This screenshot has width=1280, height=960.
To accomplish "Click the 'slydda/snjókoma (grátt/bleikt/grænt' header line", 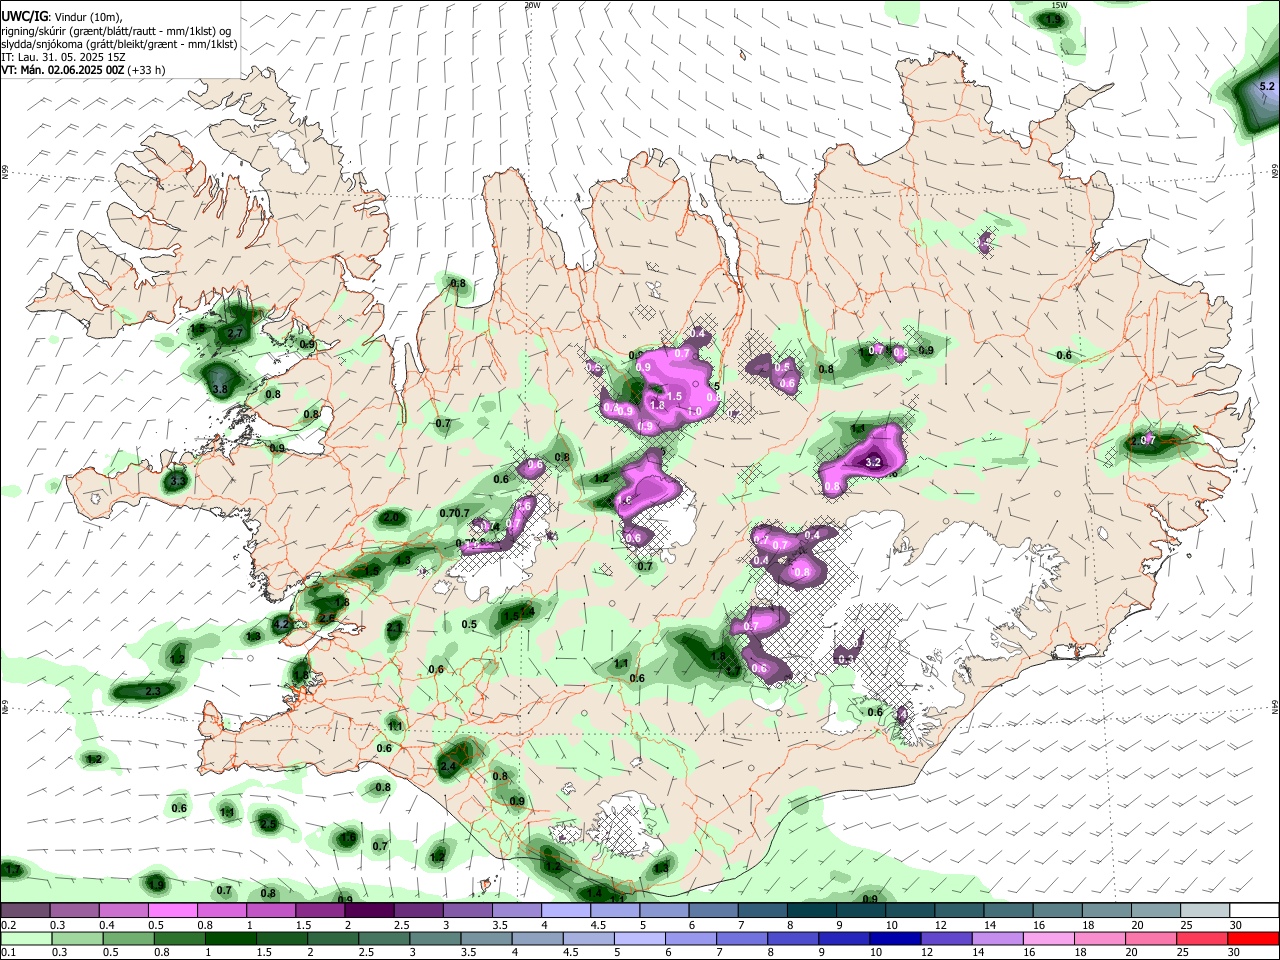I will [x=119, y=44].
